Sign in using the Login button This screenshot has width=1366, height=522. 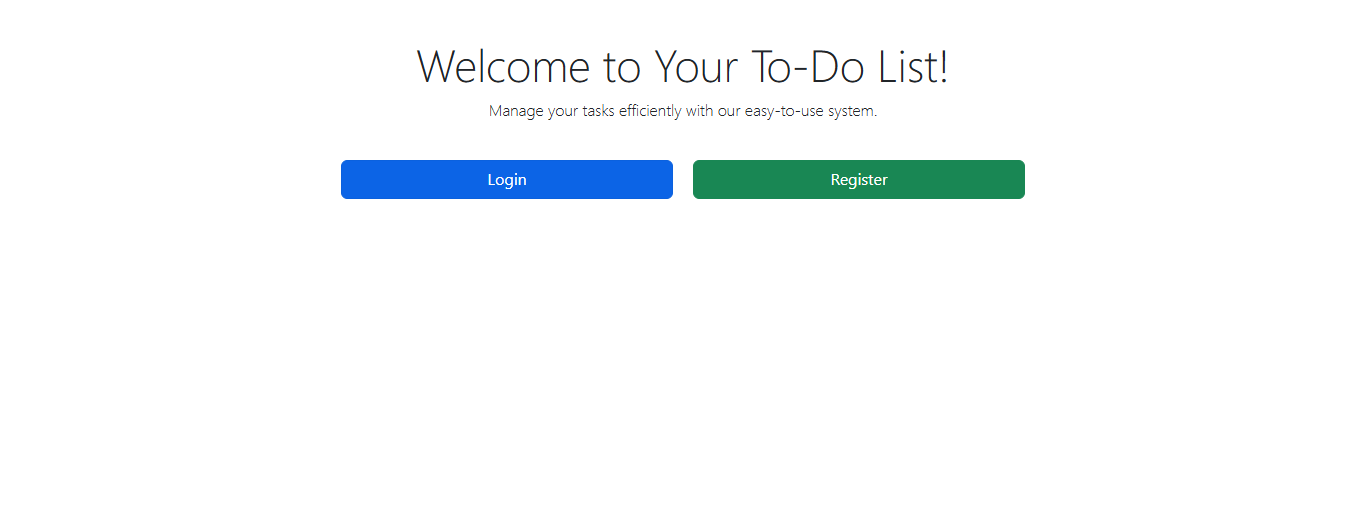coord(507,180)
